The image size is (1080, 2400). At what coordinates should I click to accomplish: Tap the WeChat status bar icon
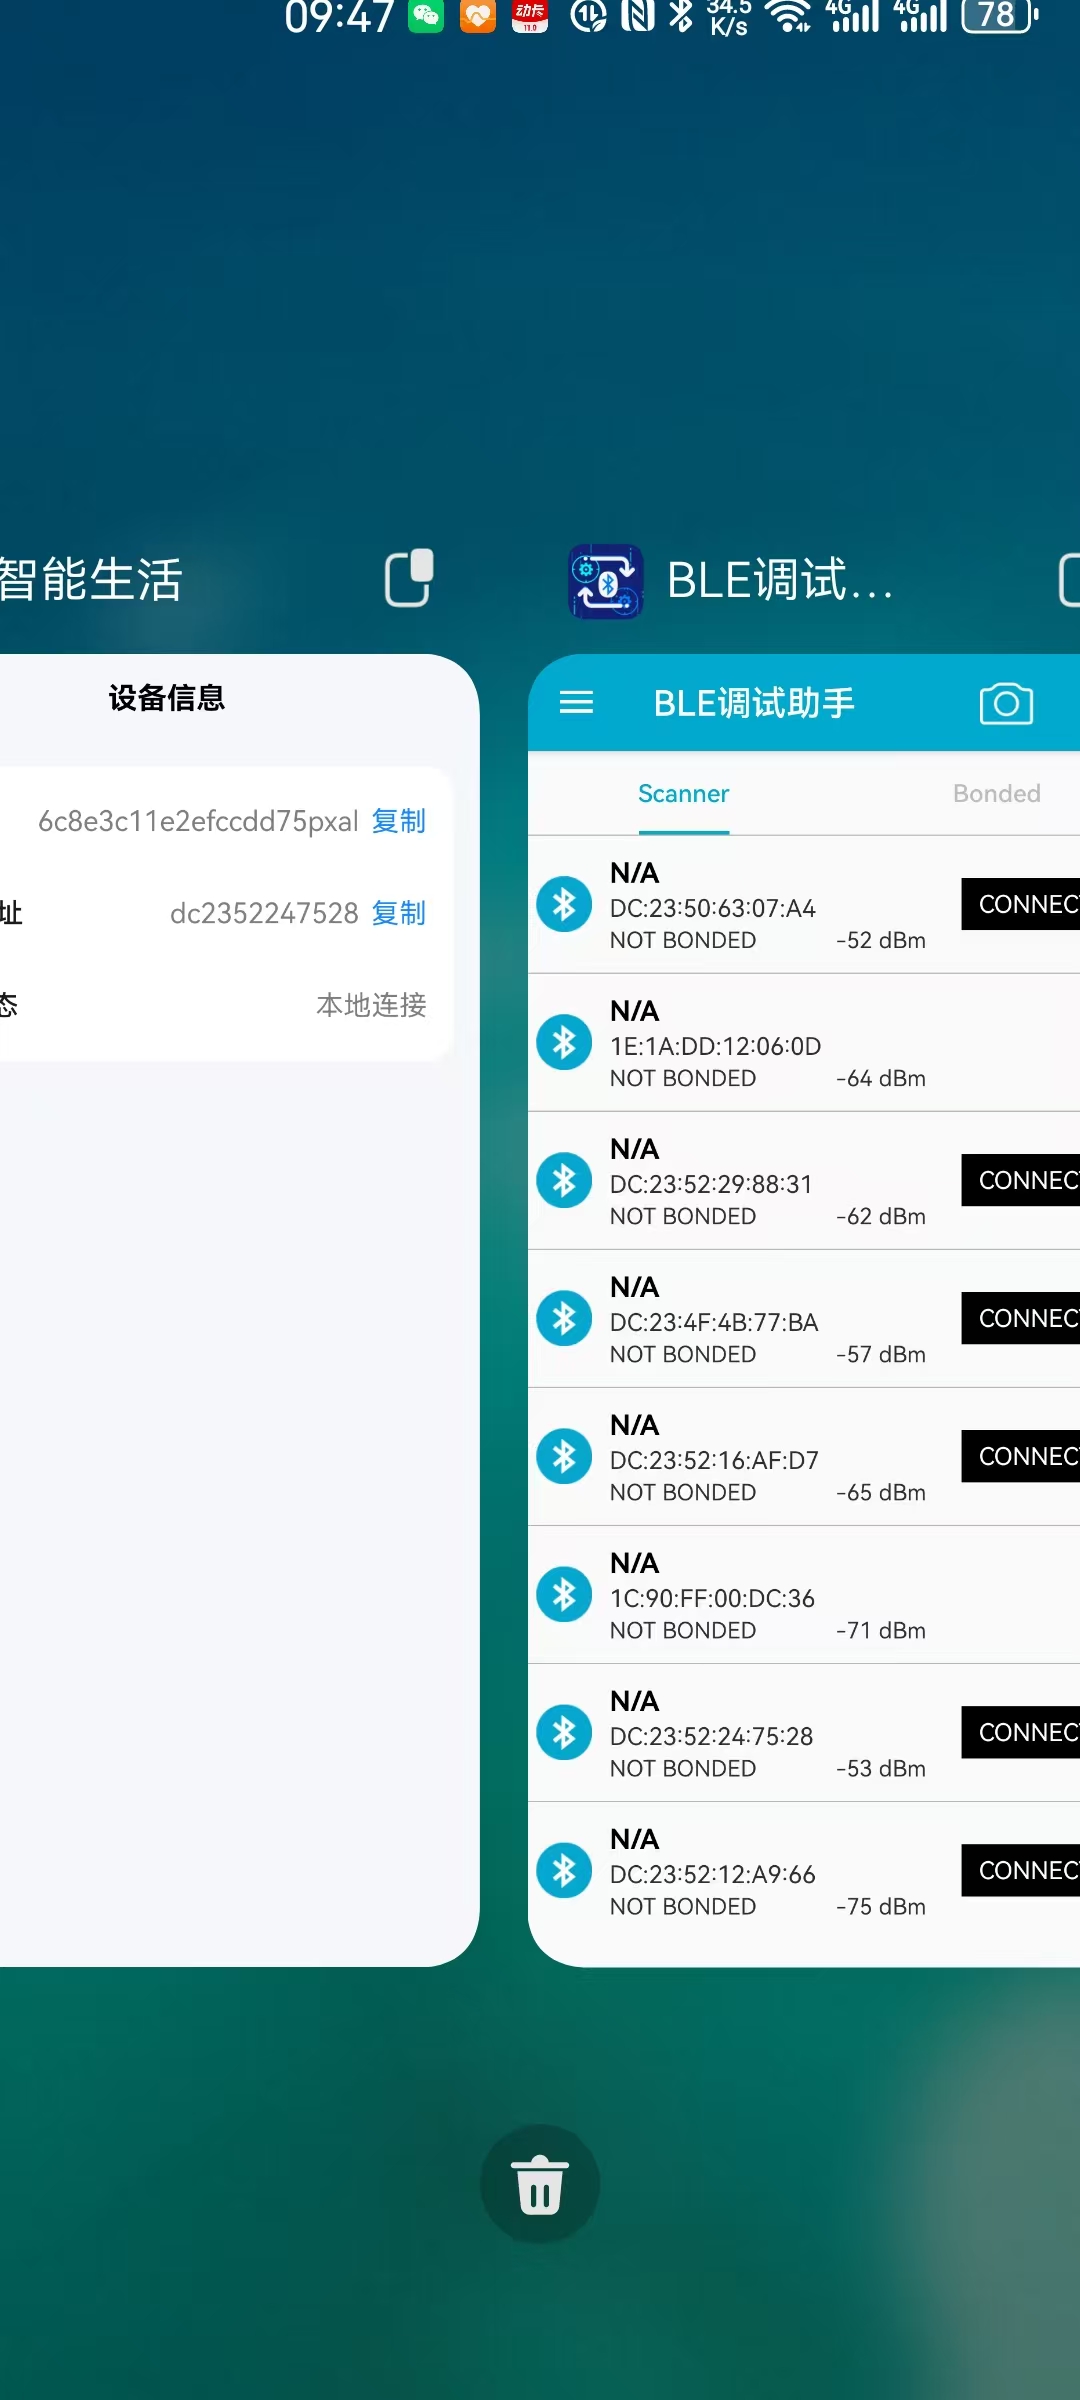click(426, 16)
